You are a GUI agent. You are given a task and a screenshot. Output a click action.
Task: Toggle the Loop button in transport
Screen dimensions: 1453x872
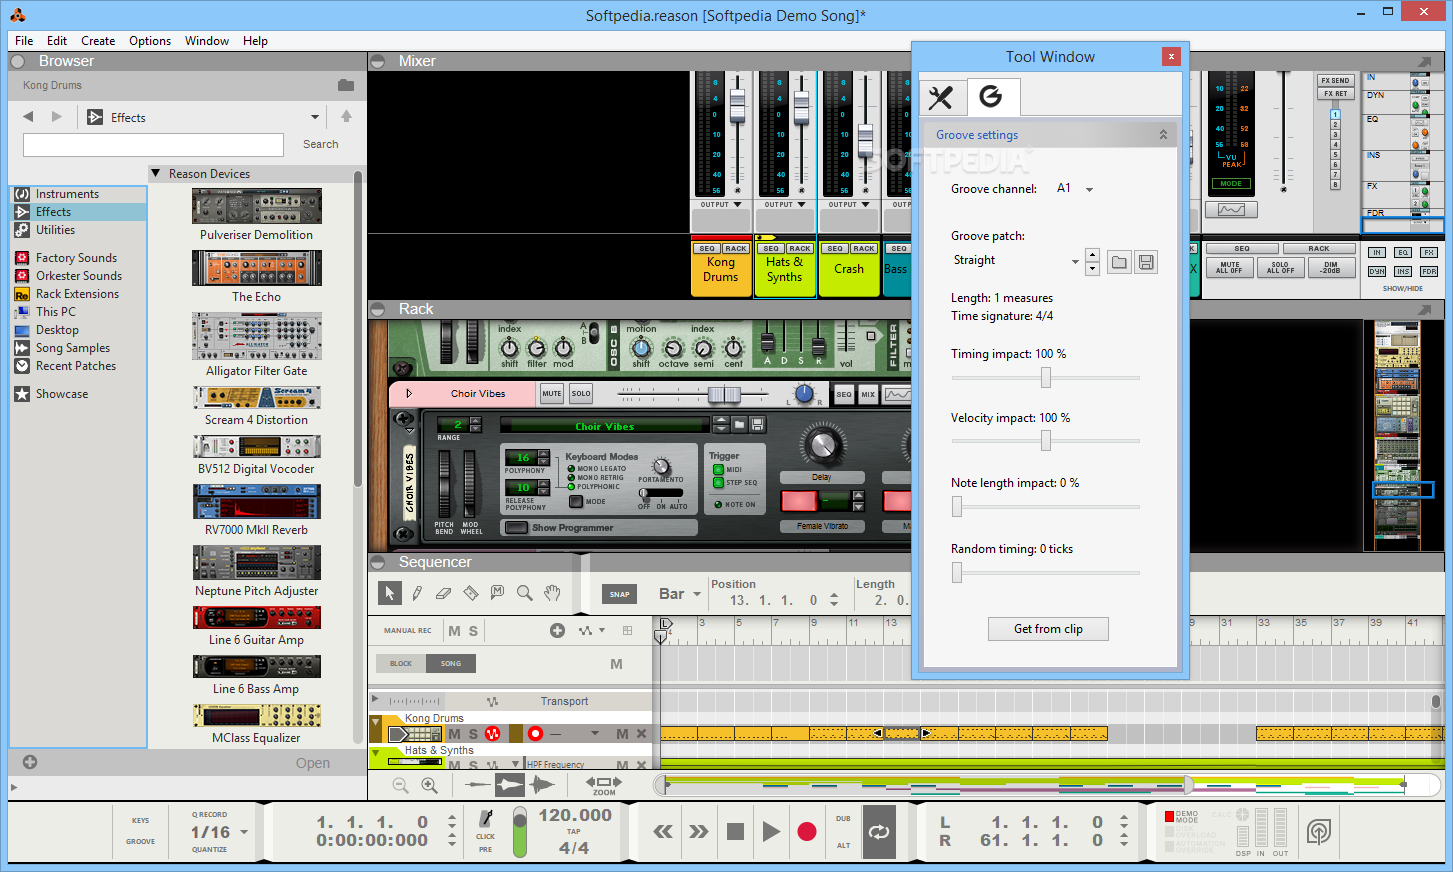pyautogui.click(x=879, y=831)
